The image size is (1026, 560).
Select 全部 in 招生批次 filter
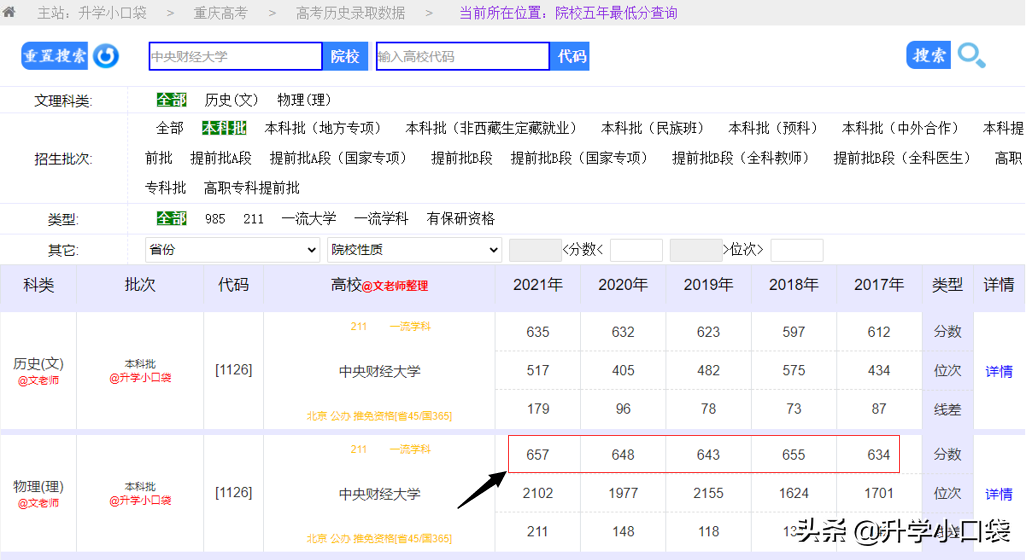click(x=169, y=128)
